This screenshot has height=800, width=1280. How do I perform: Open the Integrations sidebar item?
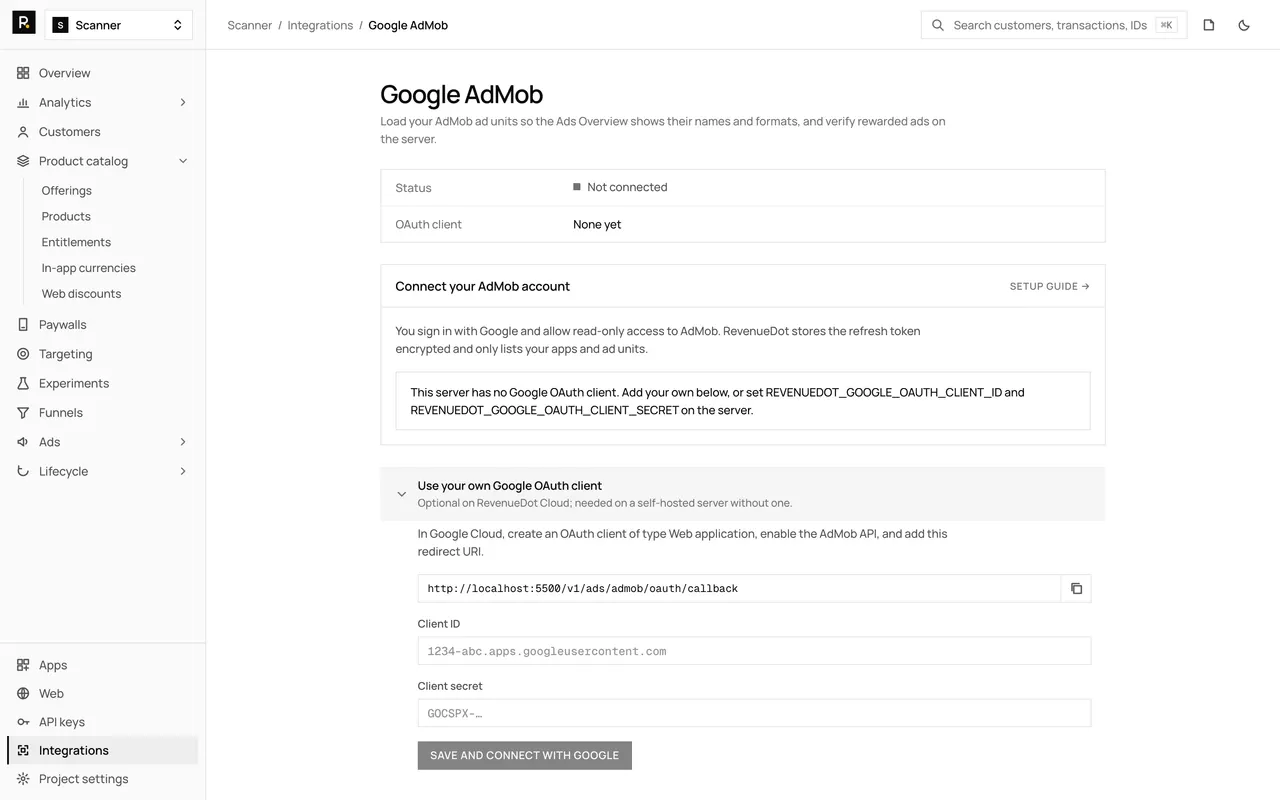point(102,751)
